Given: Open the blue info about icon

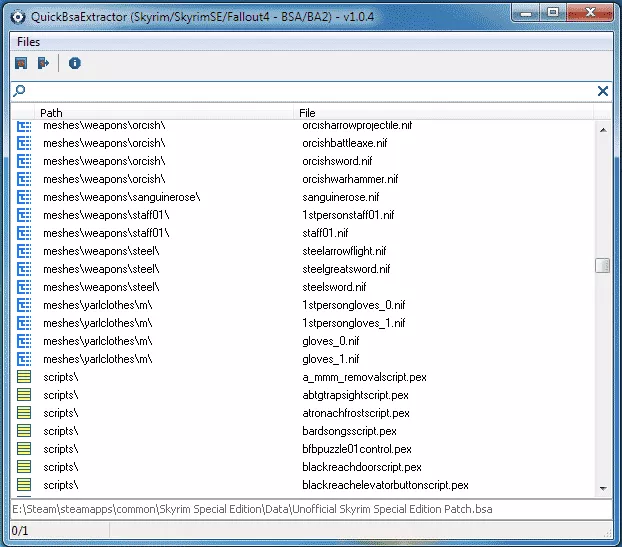Looking at the screenshot, I should [75, 63].
